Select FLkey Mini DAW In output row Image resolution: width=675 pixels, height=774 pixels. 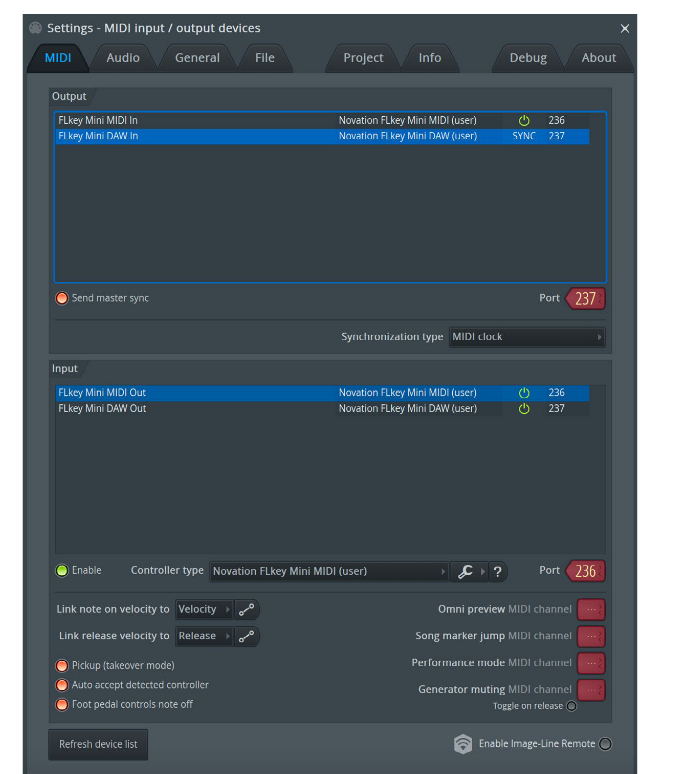pos(322,136)
